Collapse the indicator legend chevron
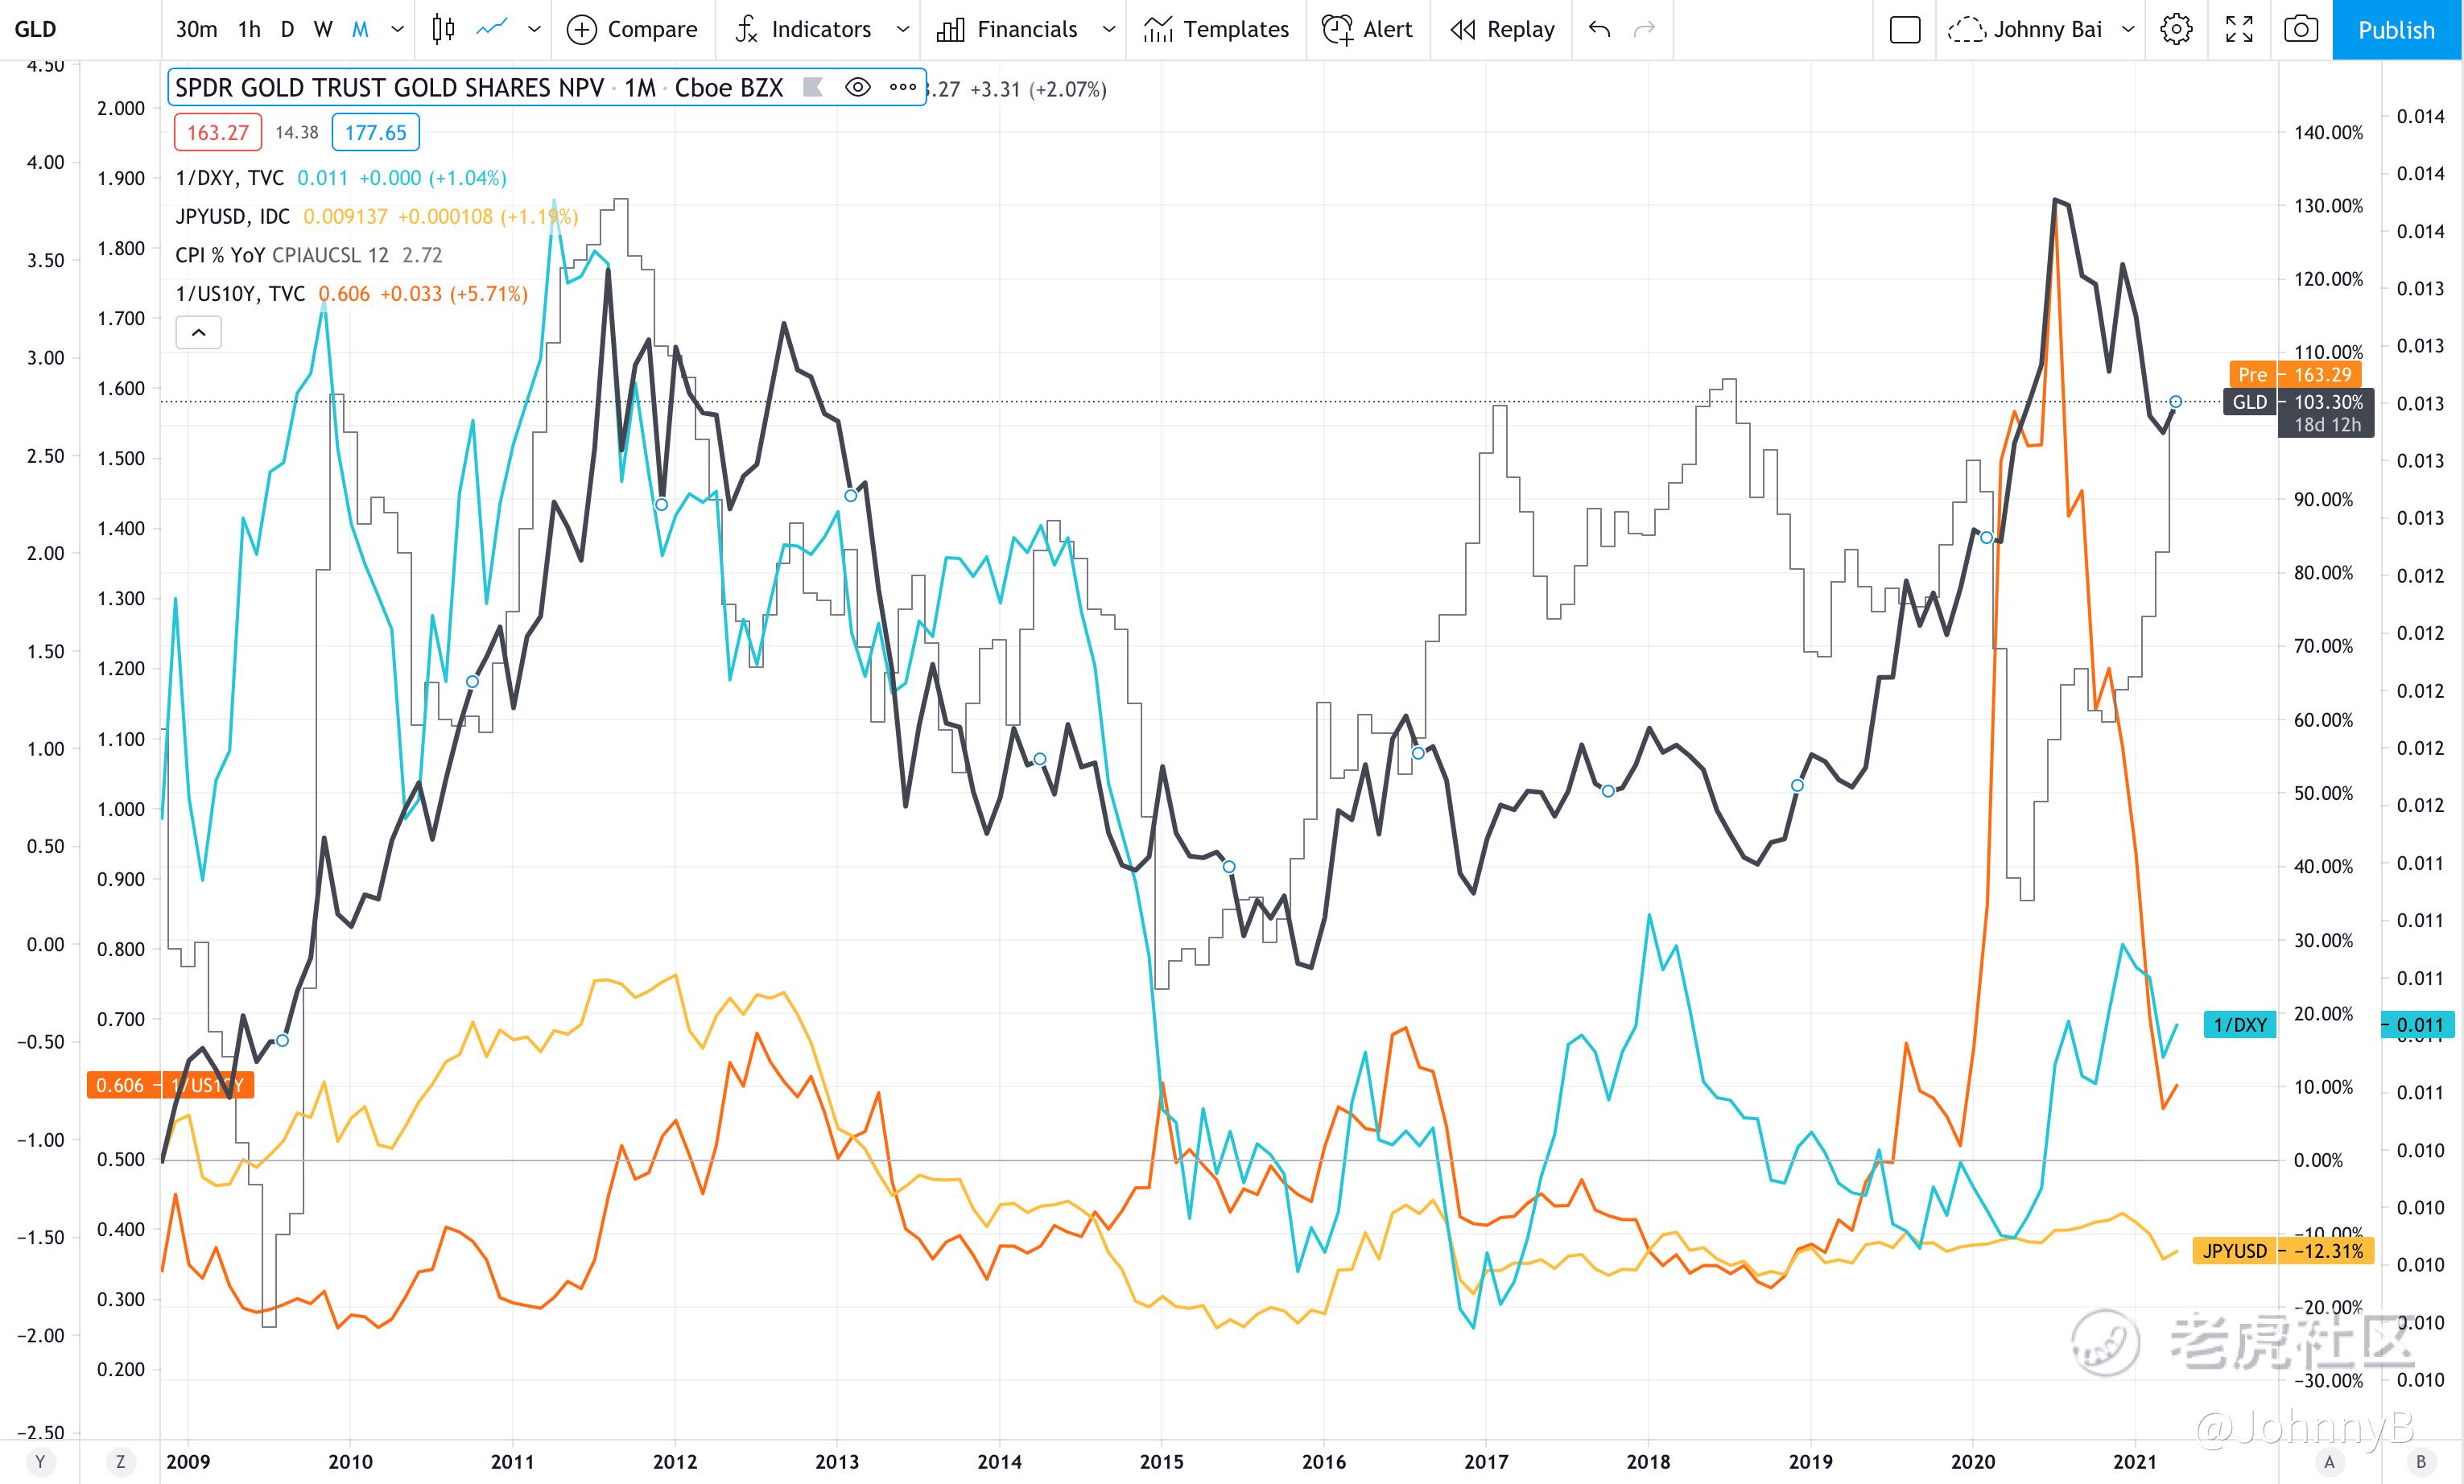This screenshot has height=1484, width=2464. [198, 332]
